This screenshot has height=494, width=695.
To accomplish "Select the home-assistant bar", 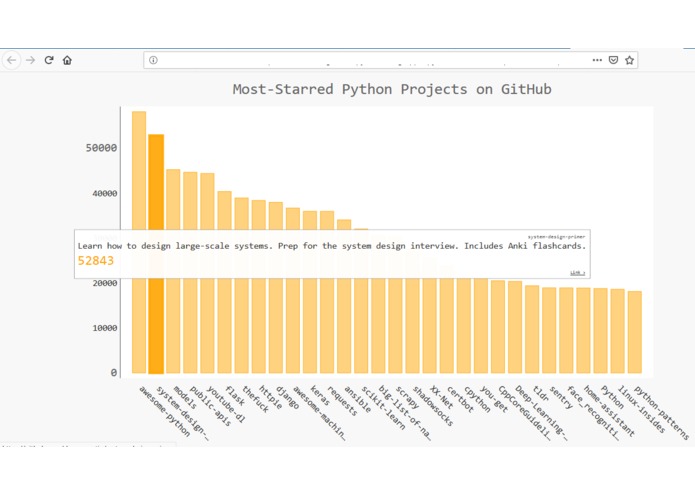I will tap(583, 331).
